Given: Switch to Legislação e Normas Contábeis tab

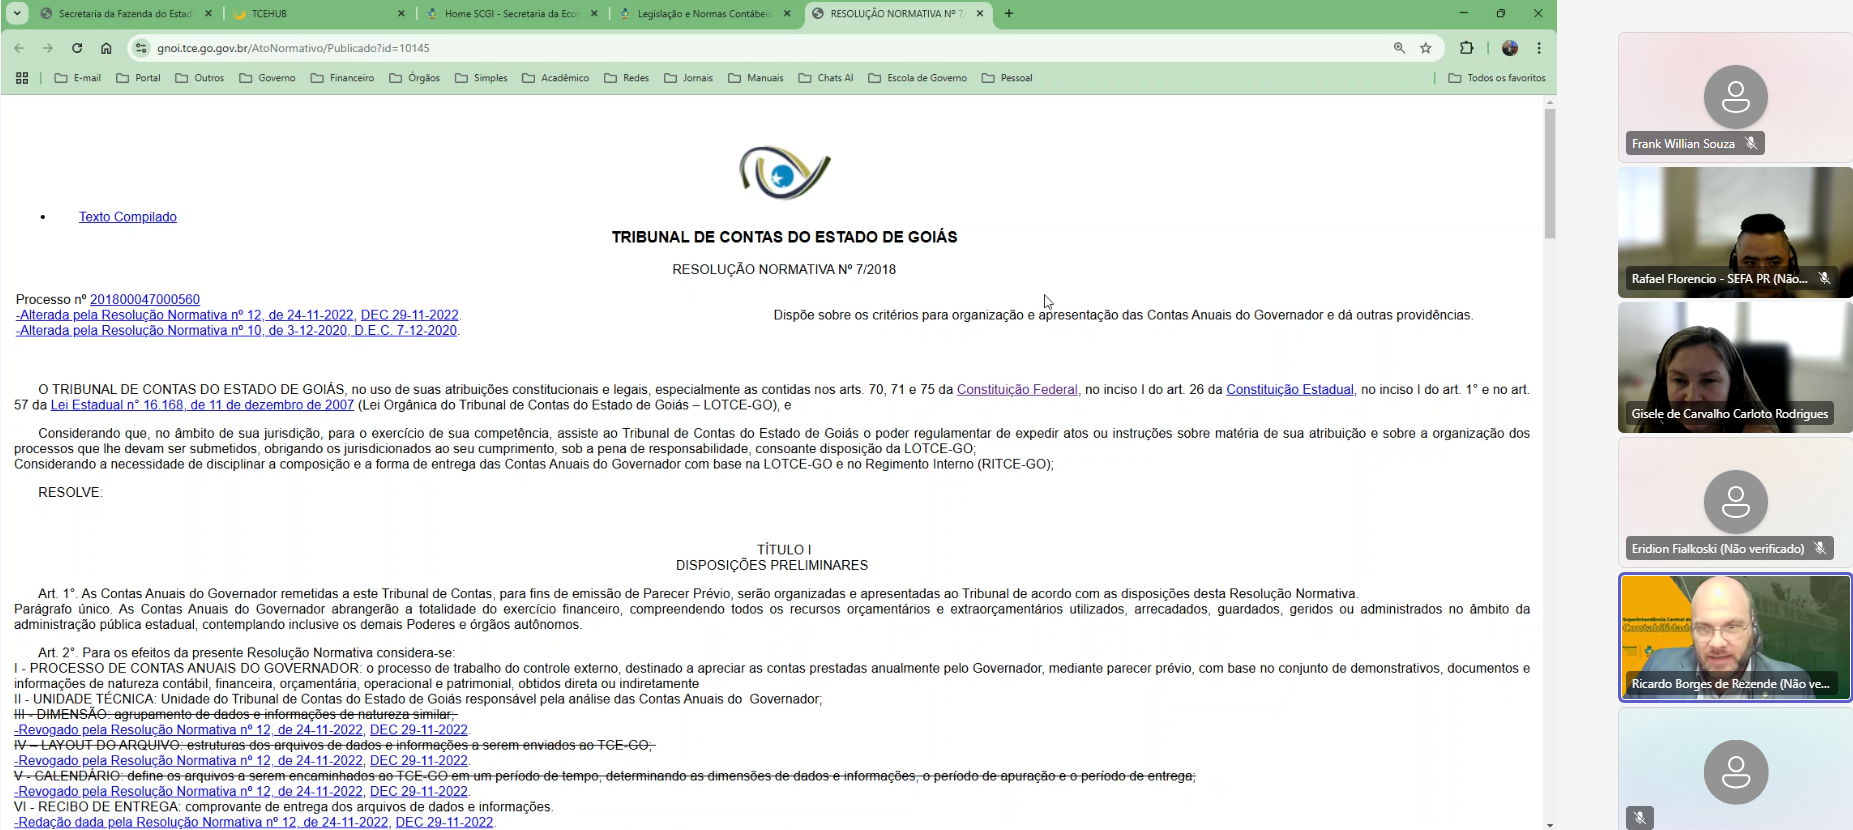Looking at the screenshot, I should pos(704,14).
